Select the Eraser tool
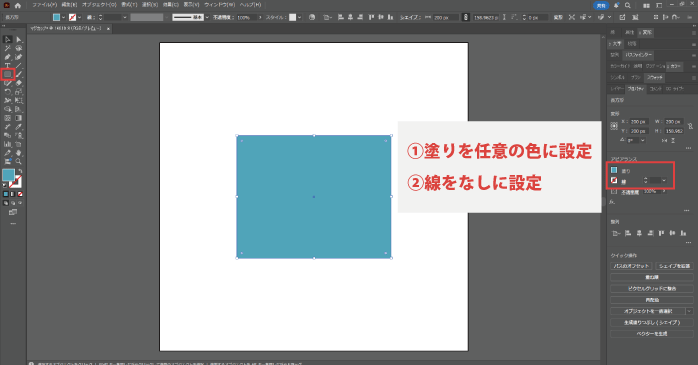Image resolution: width=698 pixels, height=365 pixels. pyautogui.click(x=19, y=83)
